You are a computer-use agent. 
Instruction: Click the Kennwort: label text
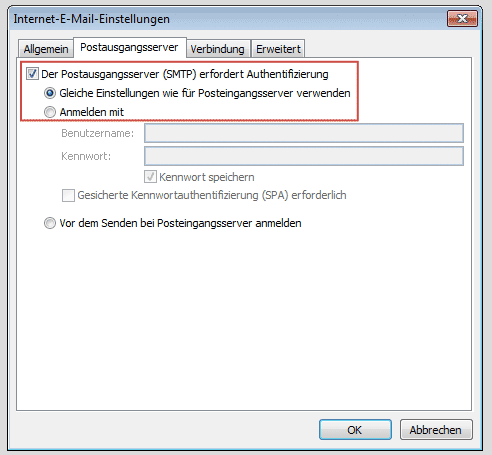pos(86,156)
